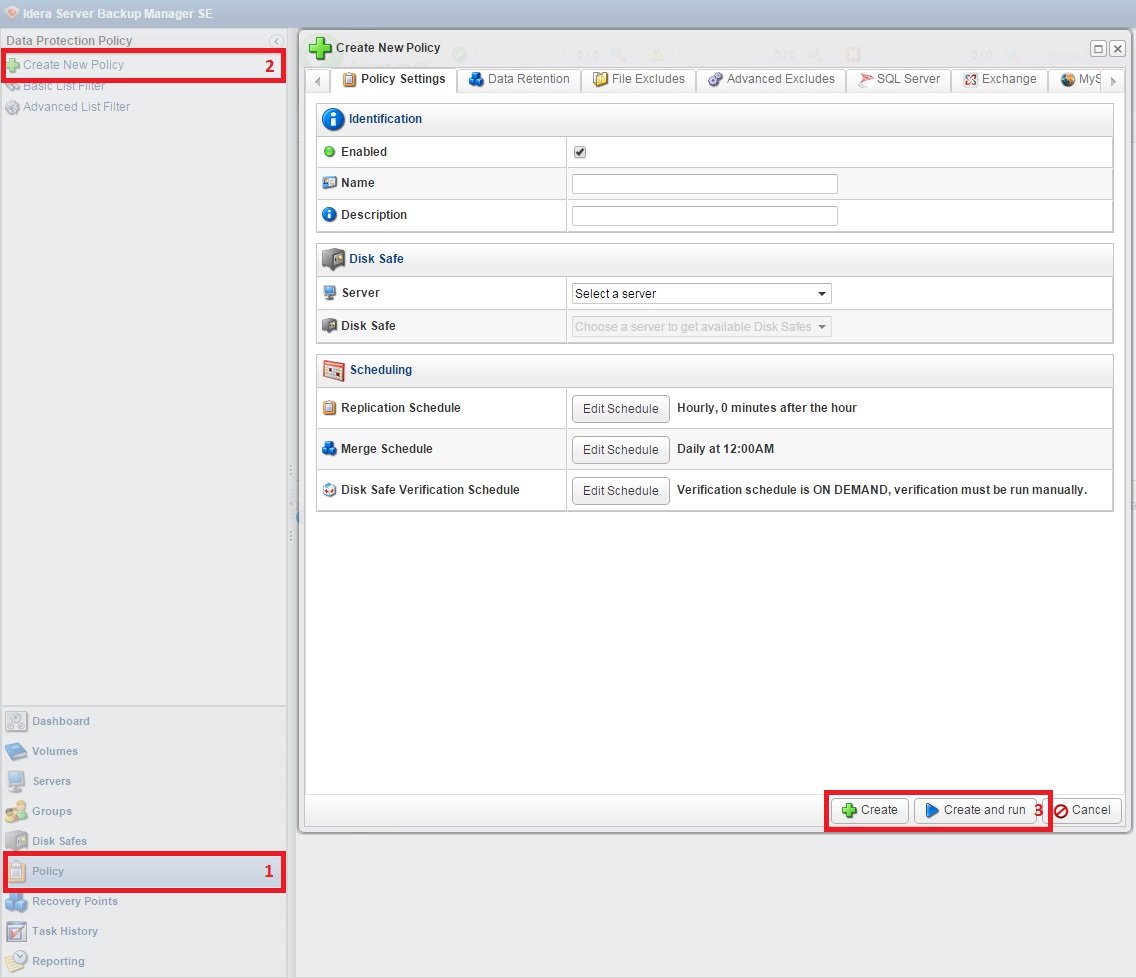
Task: Click the Disk Safe section safe icon
Action: pos(333,259)
